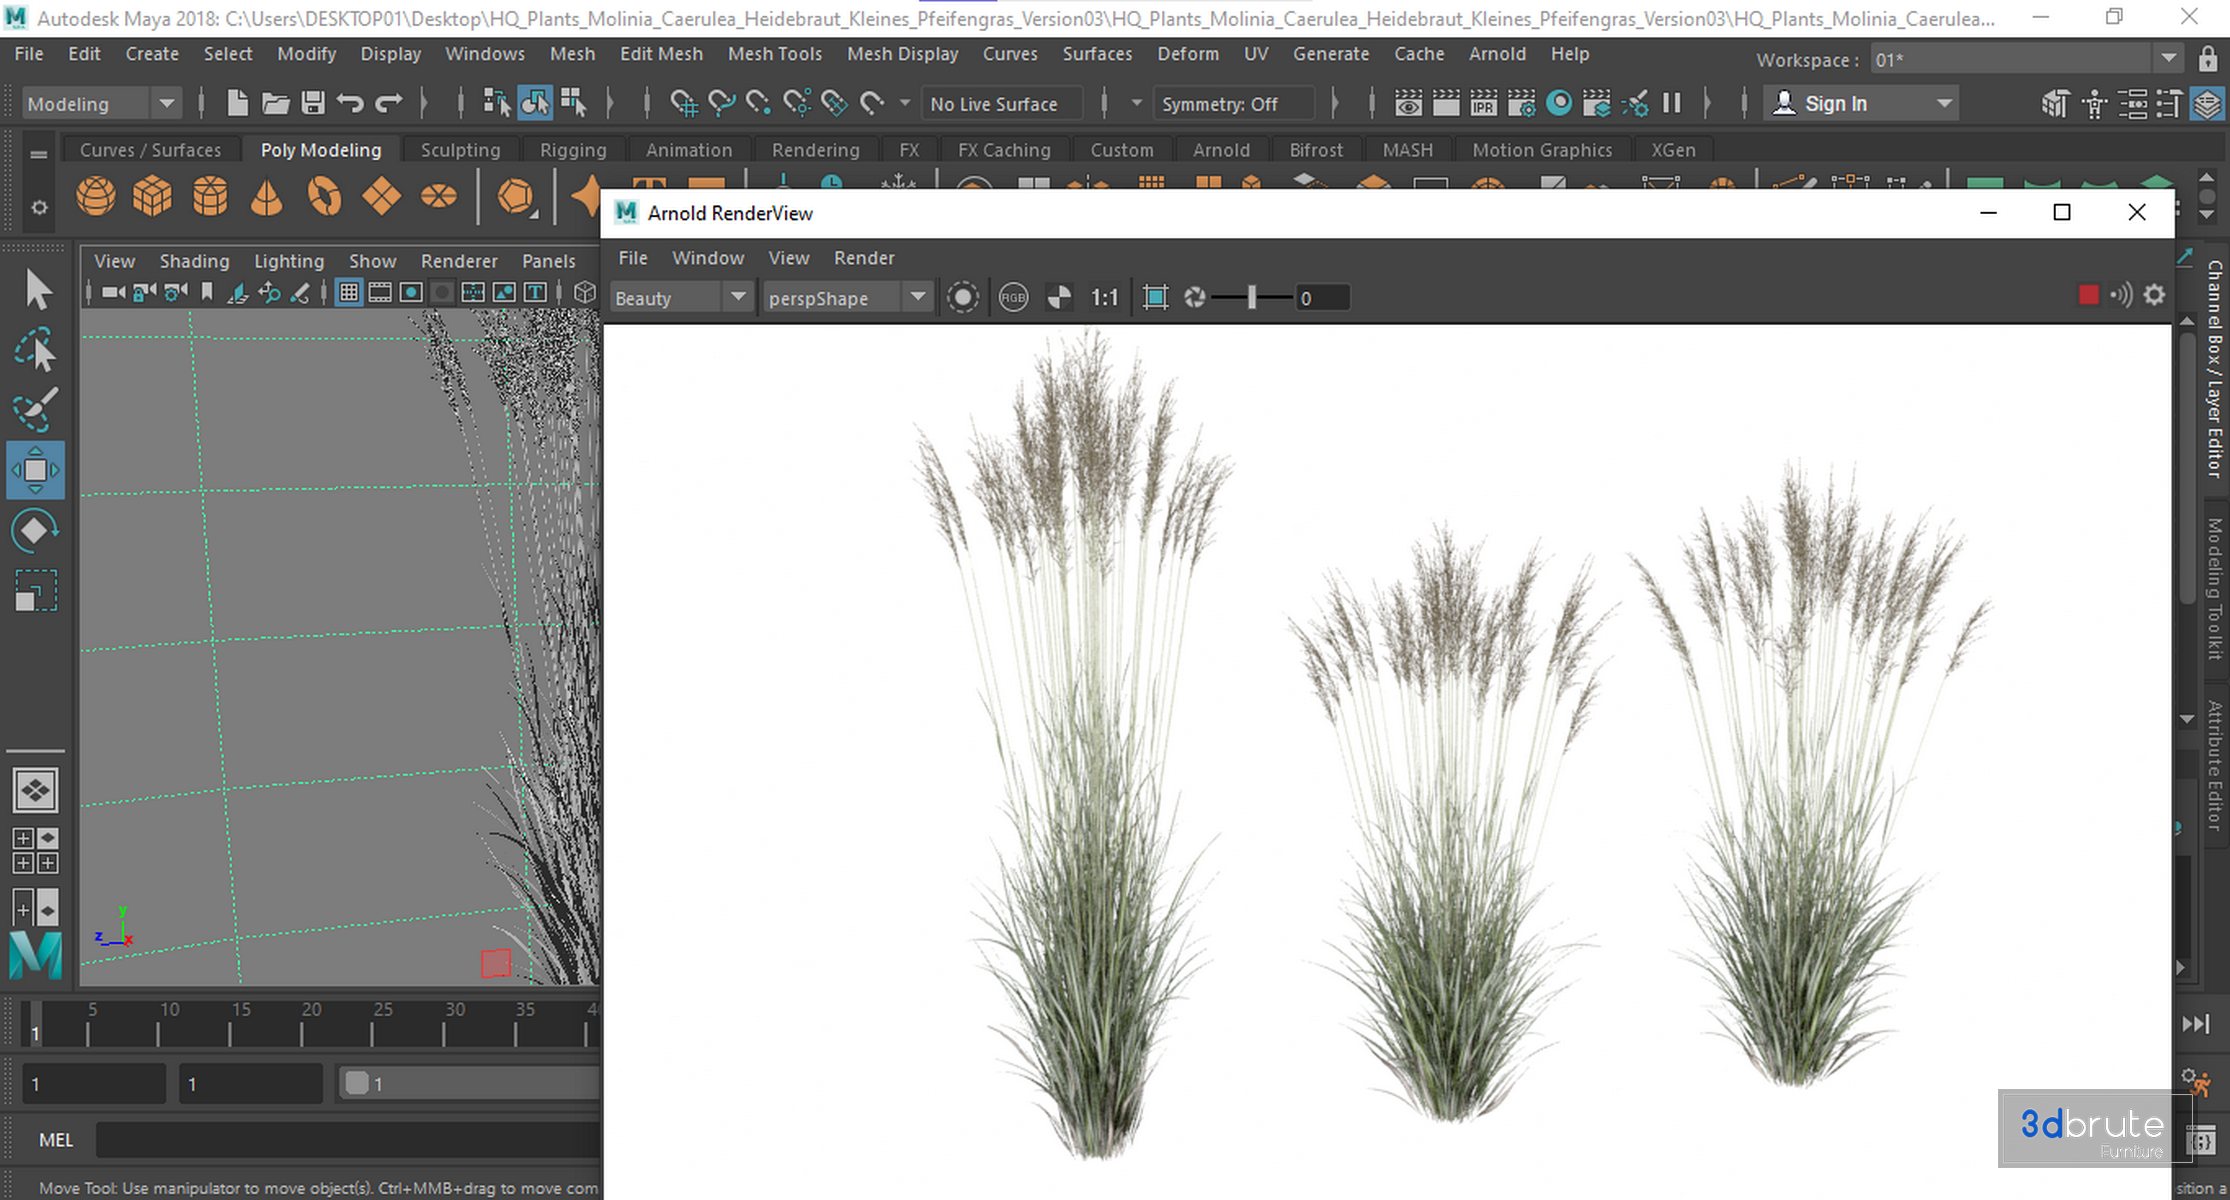Click the RenderView exposure slider handle
Image resolution: width=2230 pixels, height=1200 pixels.
point(1251,298)
